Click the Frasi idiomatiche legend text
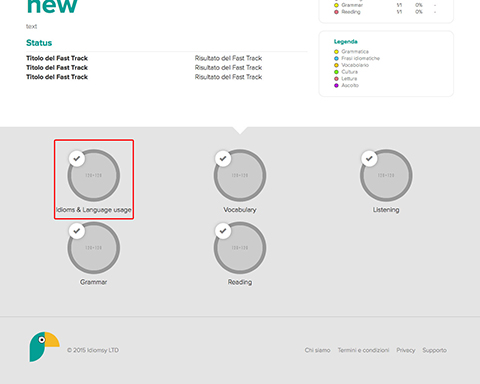Viewport: 480px width, 384px height. 361,58
